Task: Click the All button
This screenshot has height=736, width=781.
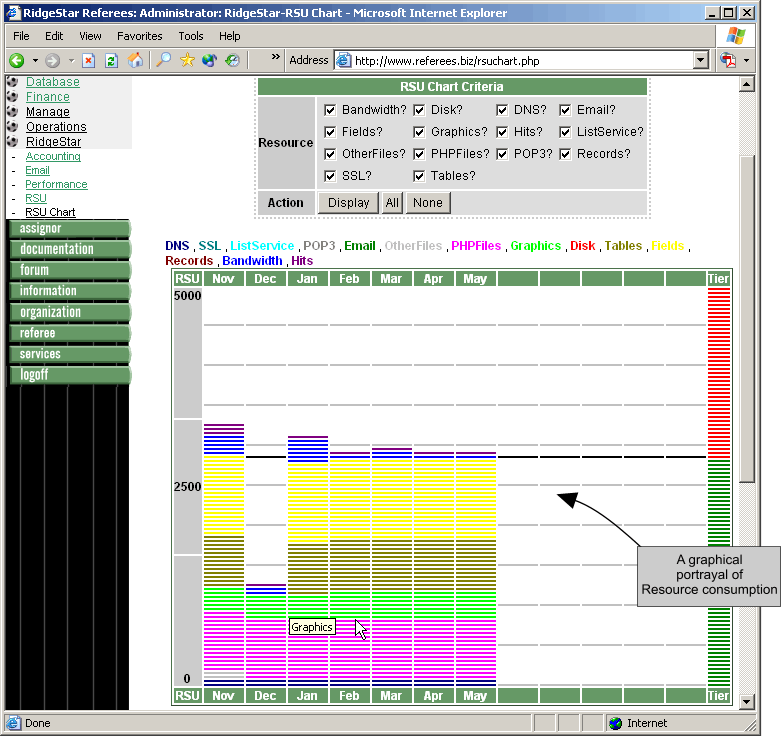Action: click(x=392, y=203)
